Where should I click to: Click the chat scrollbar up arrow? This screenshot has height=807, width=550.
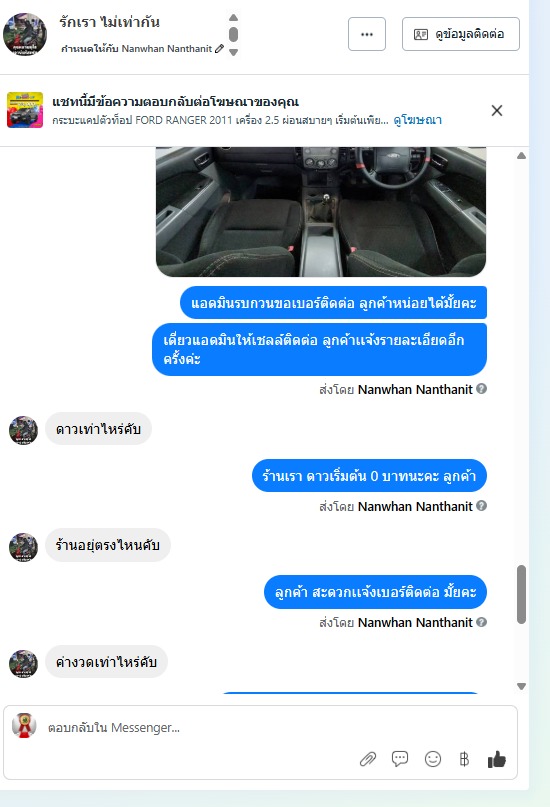521,155
